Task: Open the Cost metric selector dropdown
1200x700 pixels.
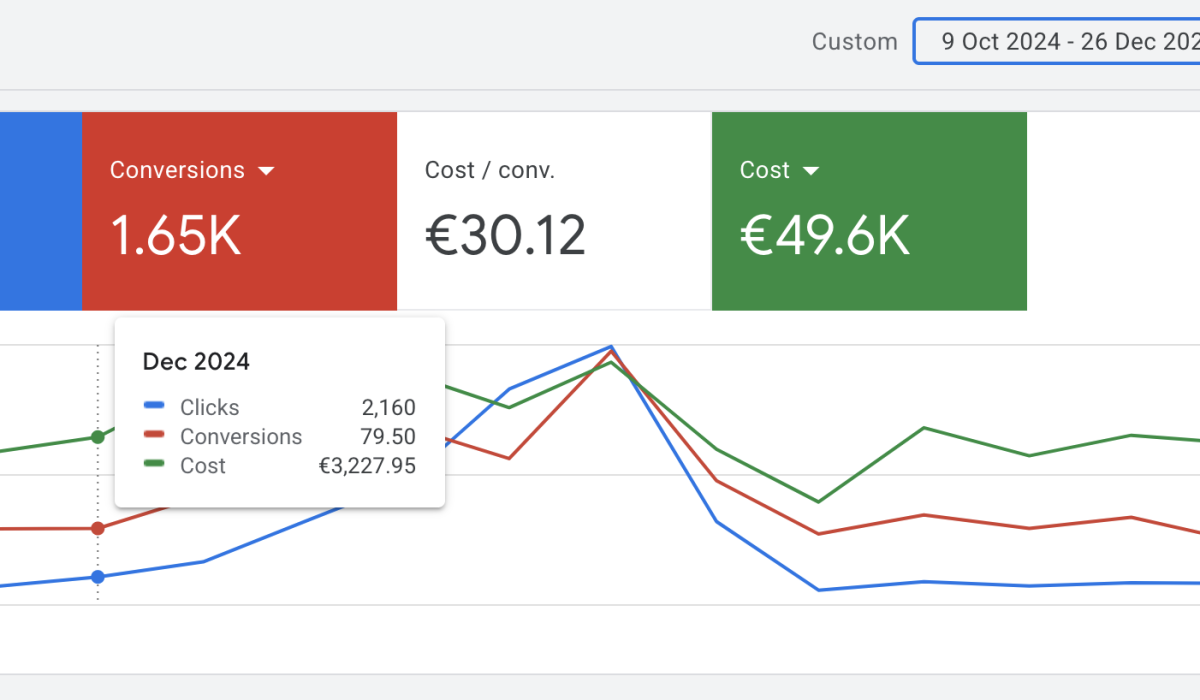Action: pyautogui.click(x=780, y=170)
